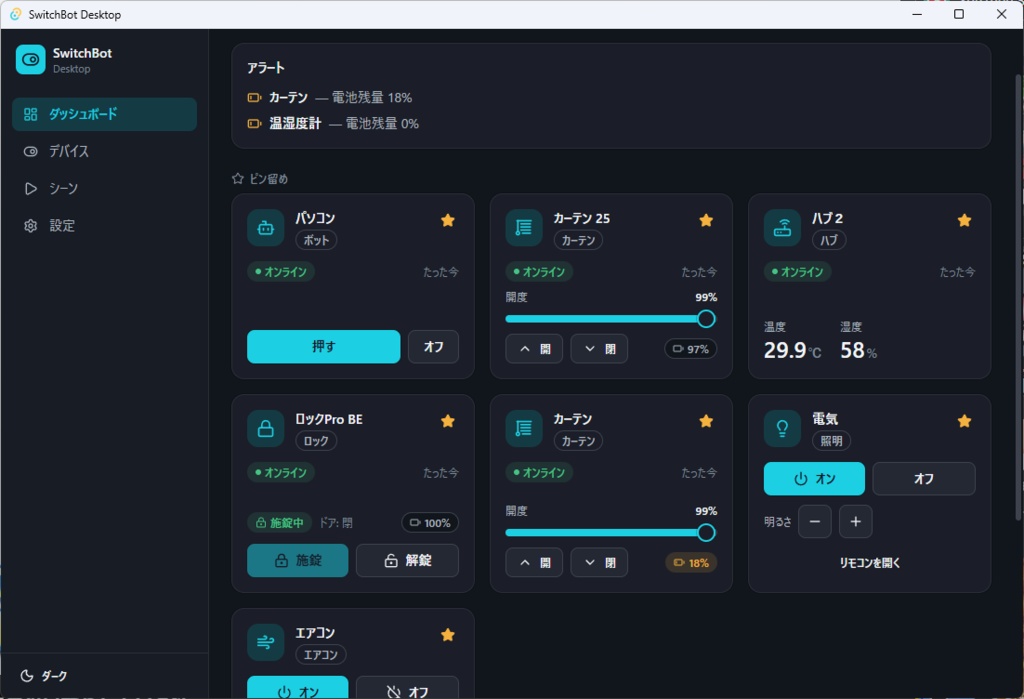Unpin the カーテン card with 18% battery
The height and width of the screenshot is (699, 1024).
pyautogui.click(x=706, y=421)
